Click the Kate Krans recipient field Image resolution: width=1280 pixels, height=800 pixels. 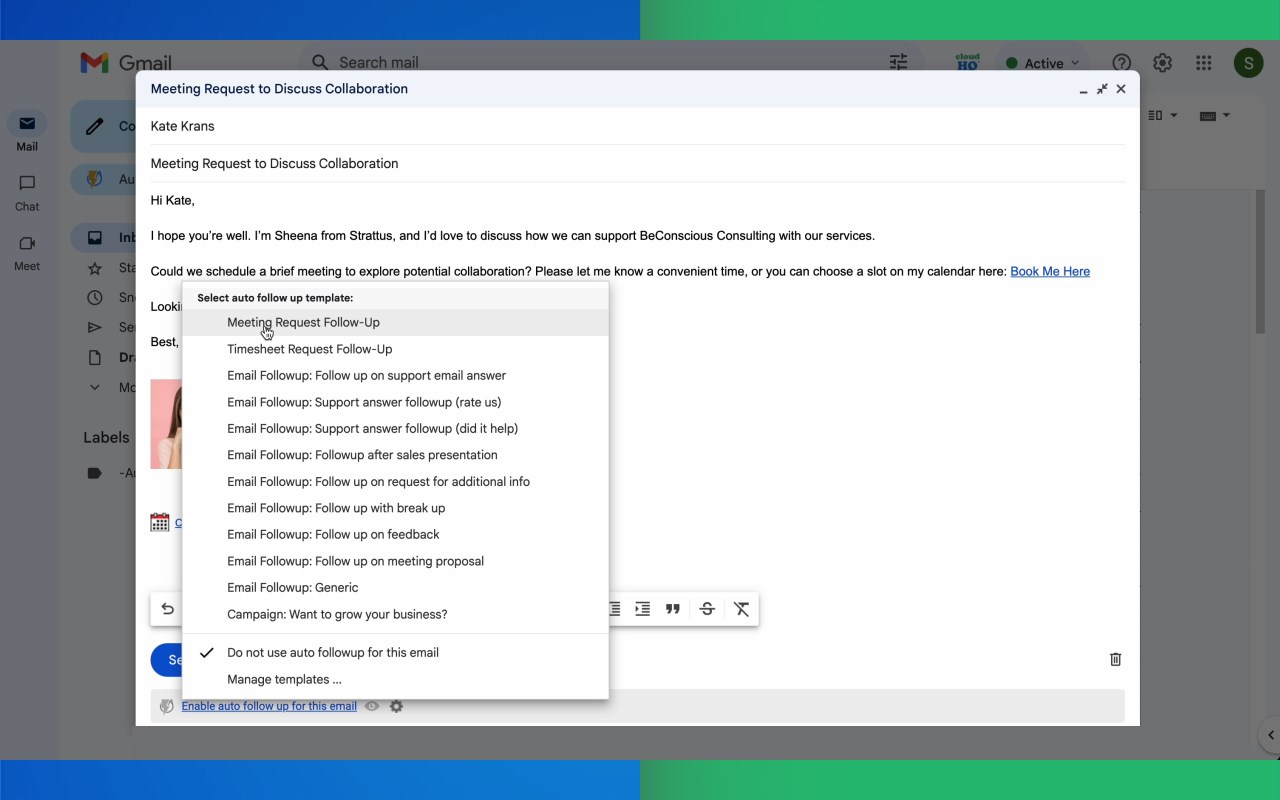tap(638, 126)
